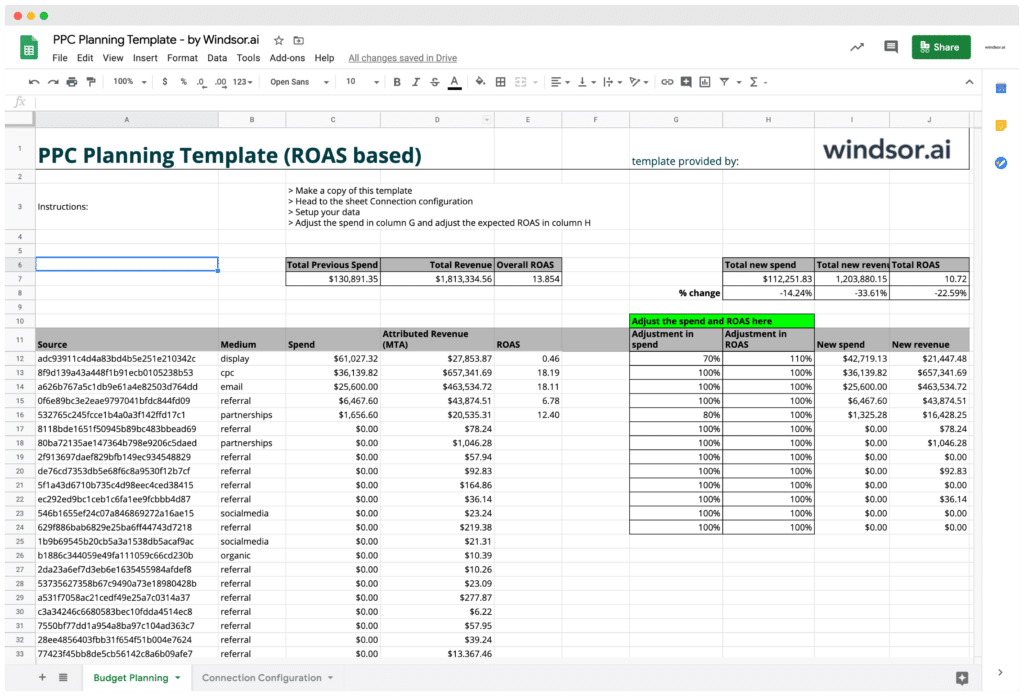Click the Print icon

tap(72, 82)
